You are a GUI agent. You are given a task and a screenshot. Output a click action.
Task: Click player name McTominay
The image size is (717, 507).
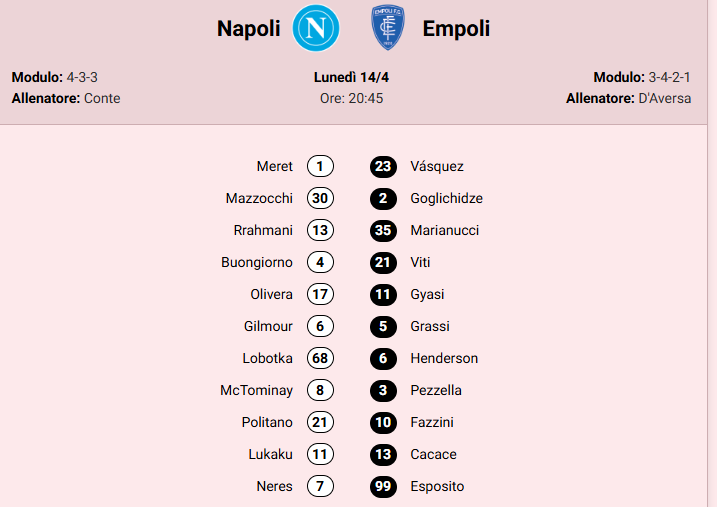tap(257, 390)
